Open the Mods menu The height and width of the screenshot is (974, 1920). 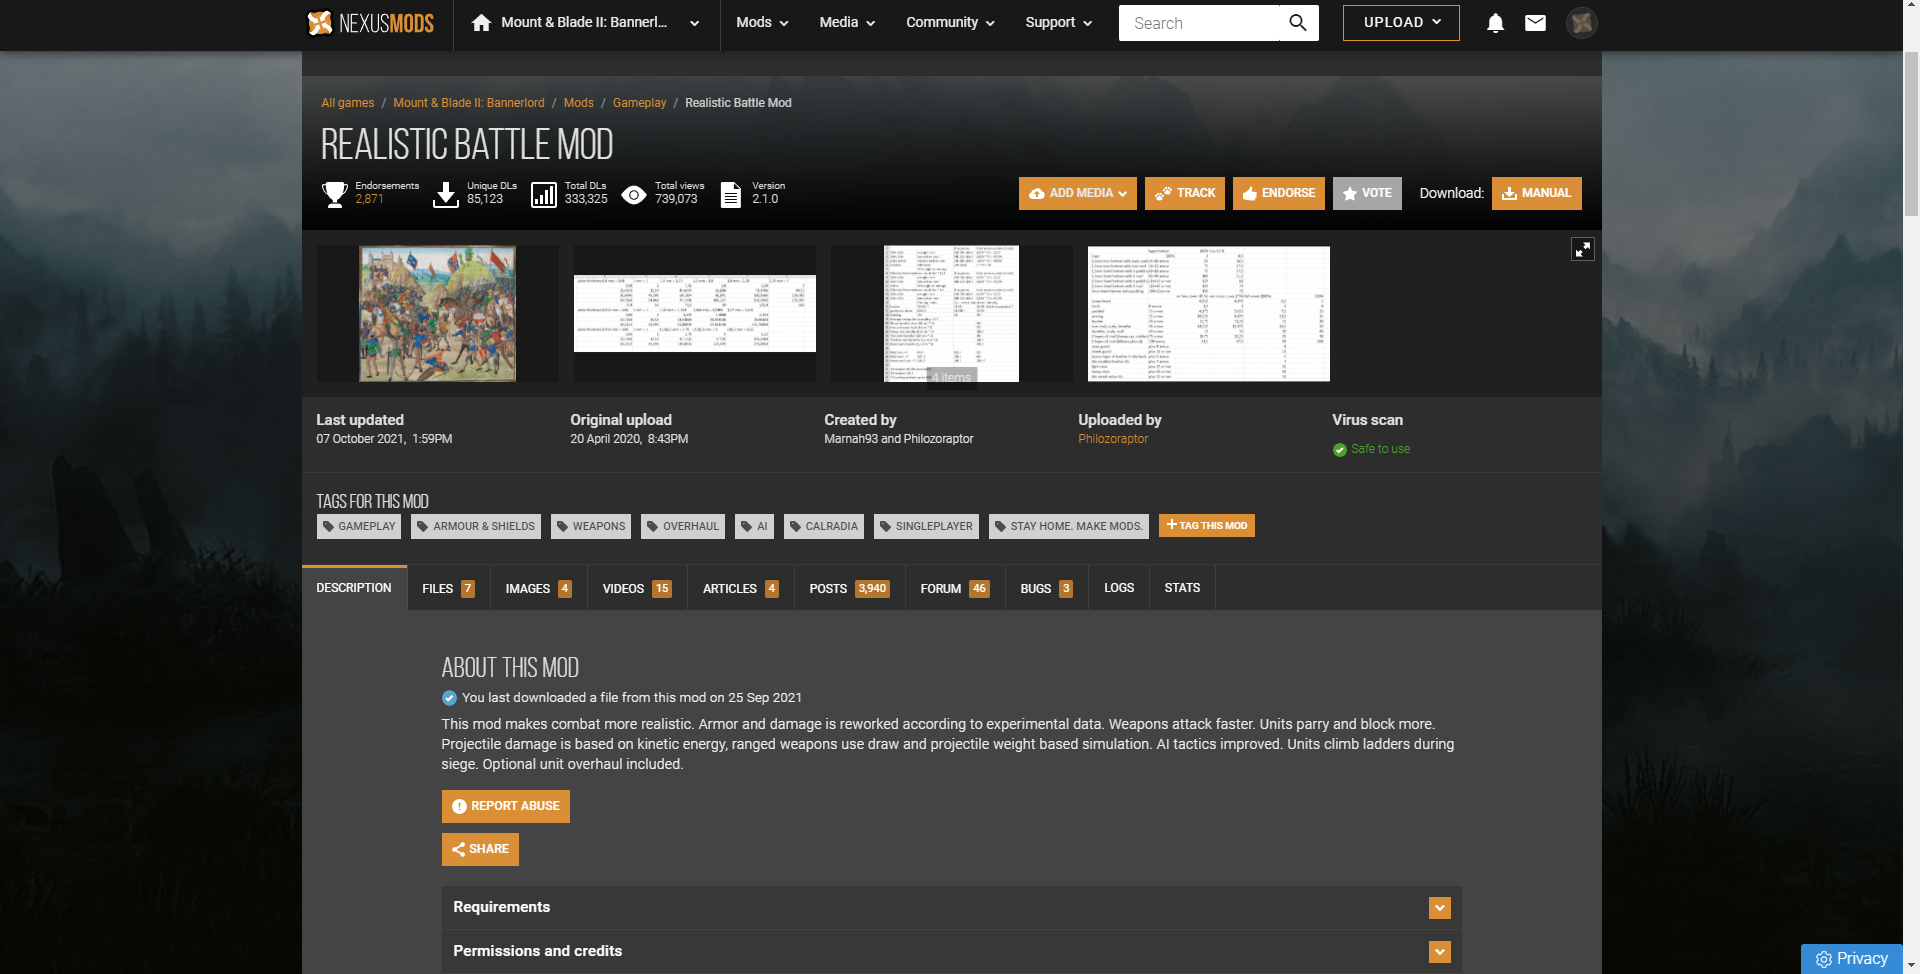pyautogui.click(x=762, y=23)
